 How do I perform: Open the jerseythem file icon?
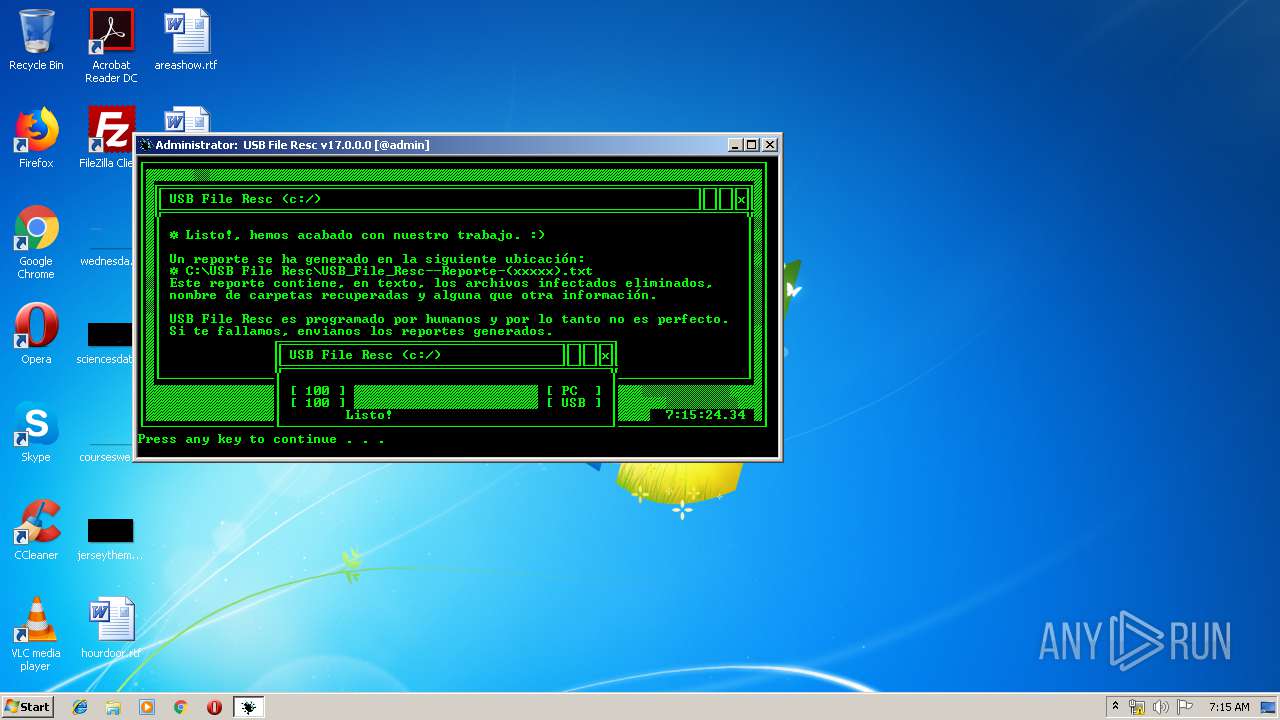pyautogui.click(x=110, y=539)
